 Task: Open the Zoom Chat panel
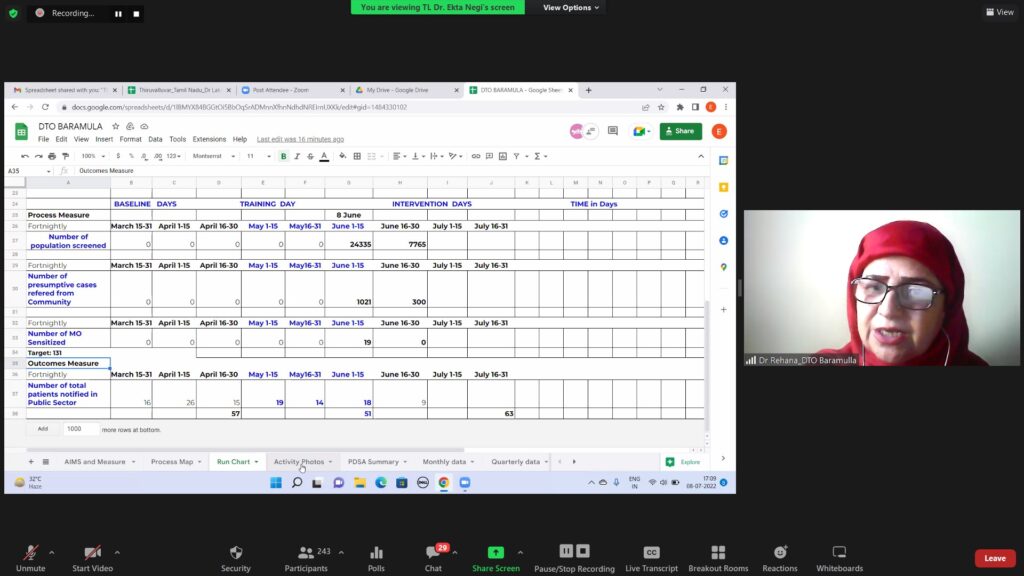(433, 557)
